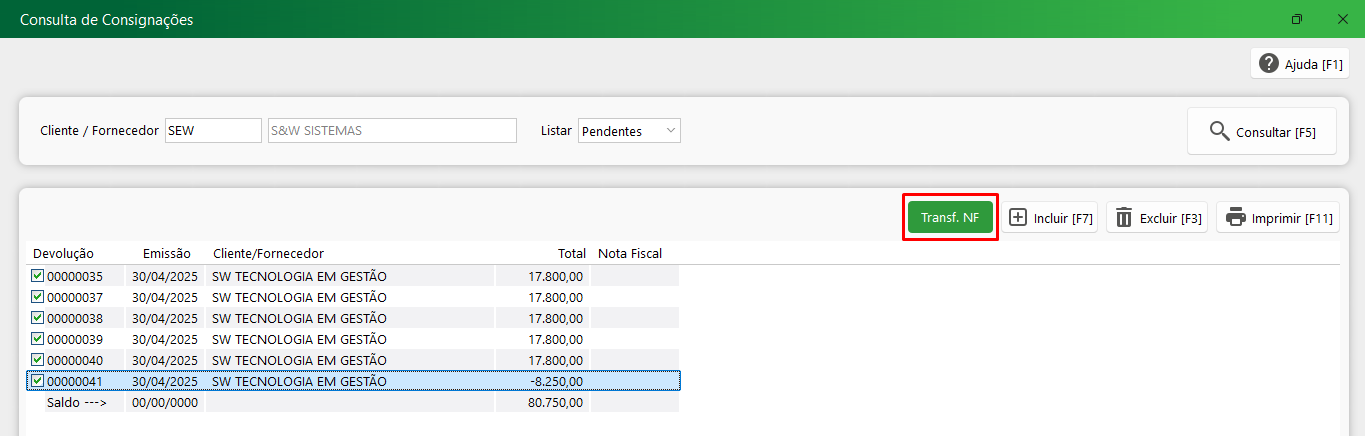The height and width of the screenshot is (436, 1365).
Task: Click the plus icon for Incluir
Action: [x=1018, y=217]
